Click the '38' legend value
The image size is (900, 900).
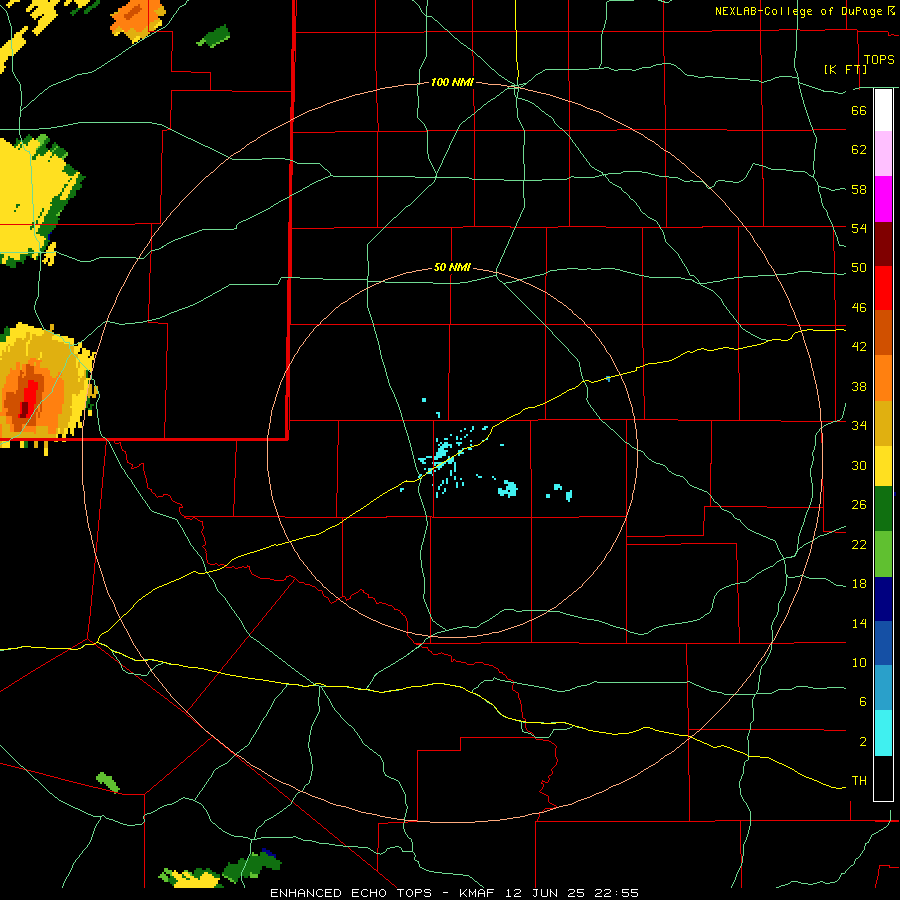[859, 387]
